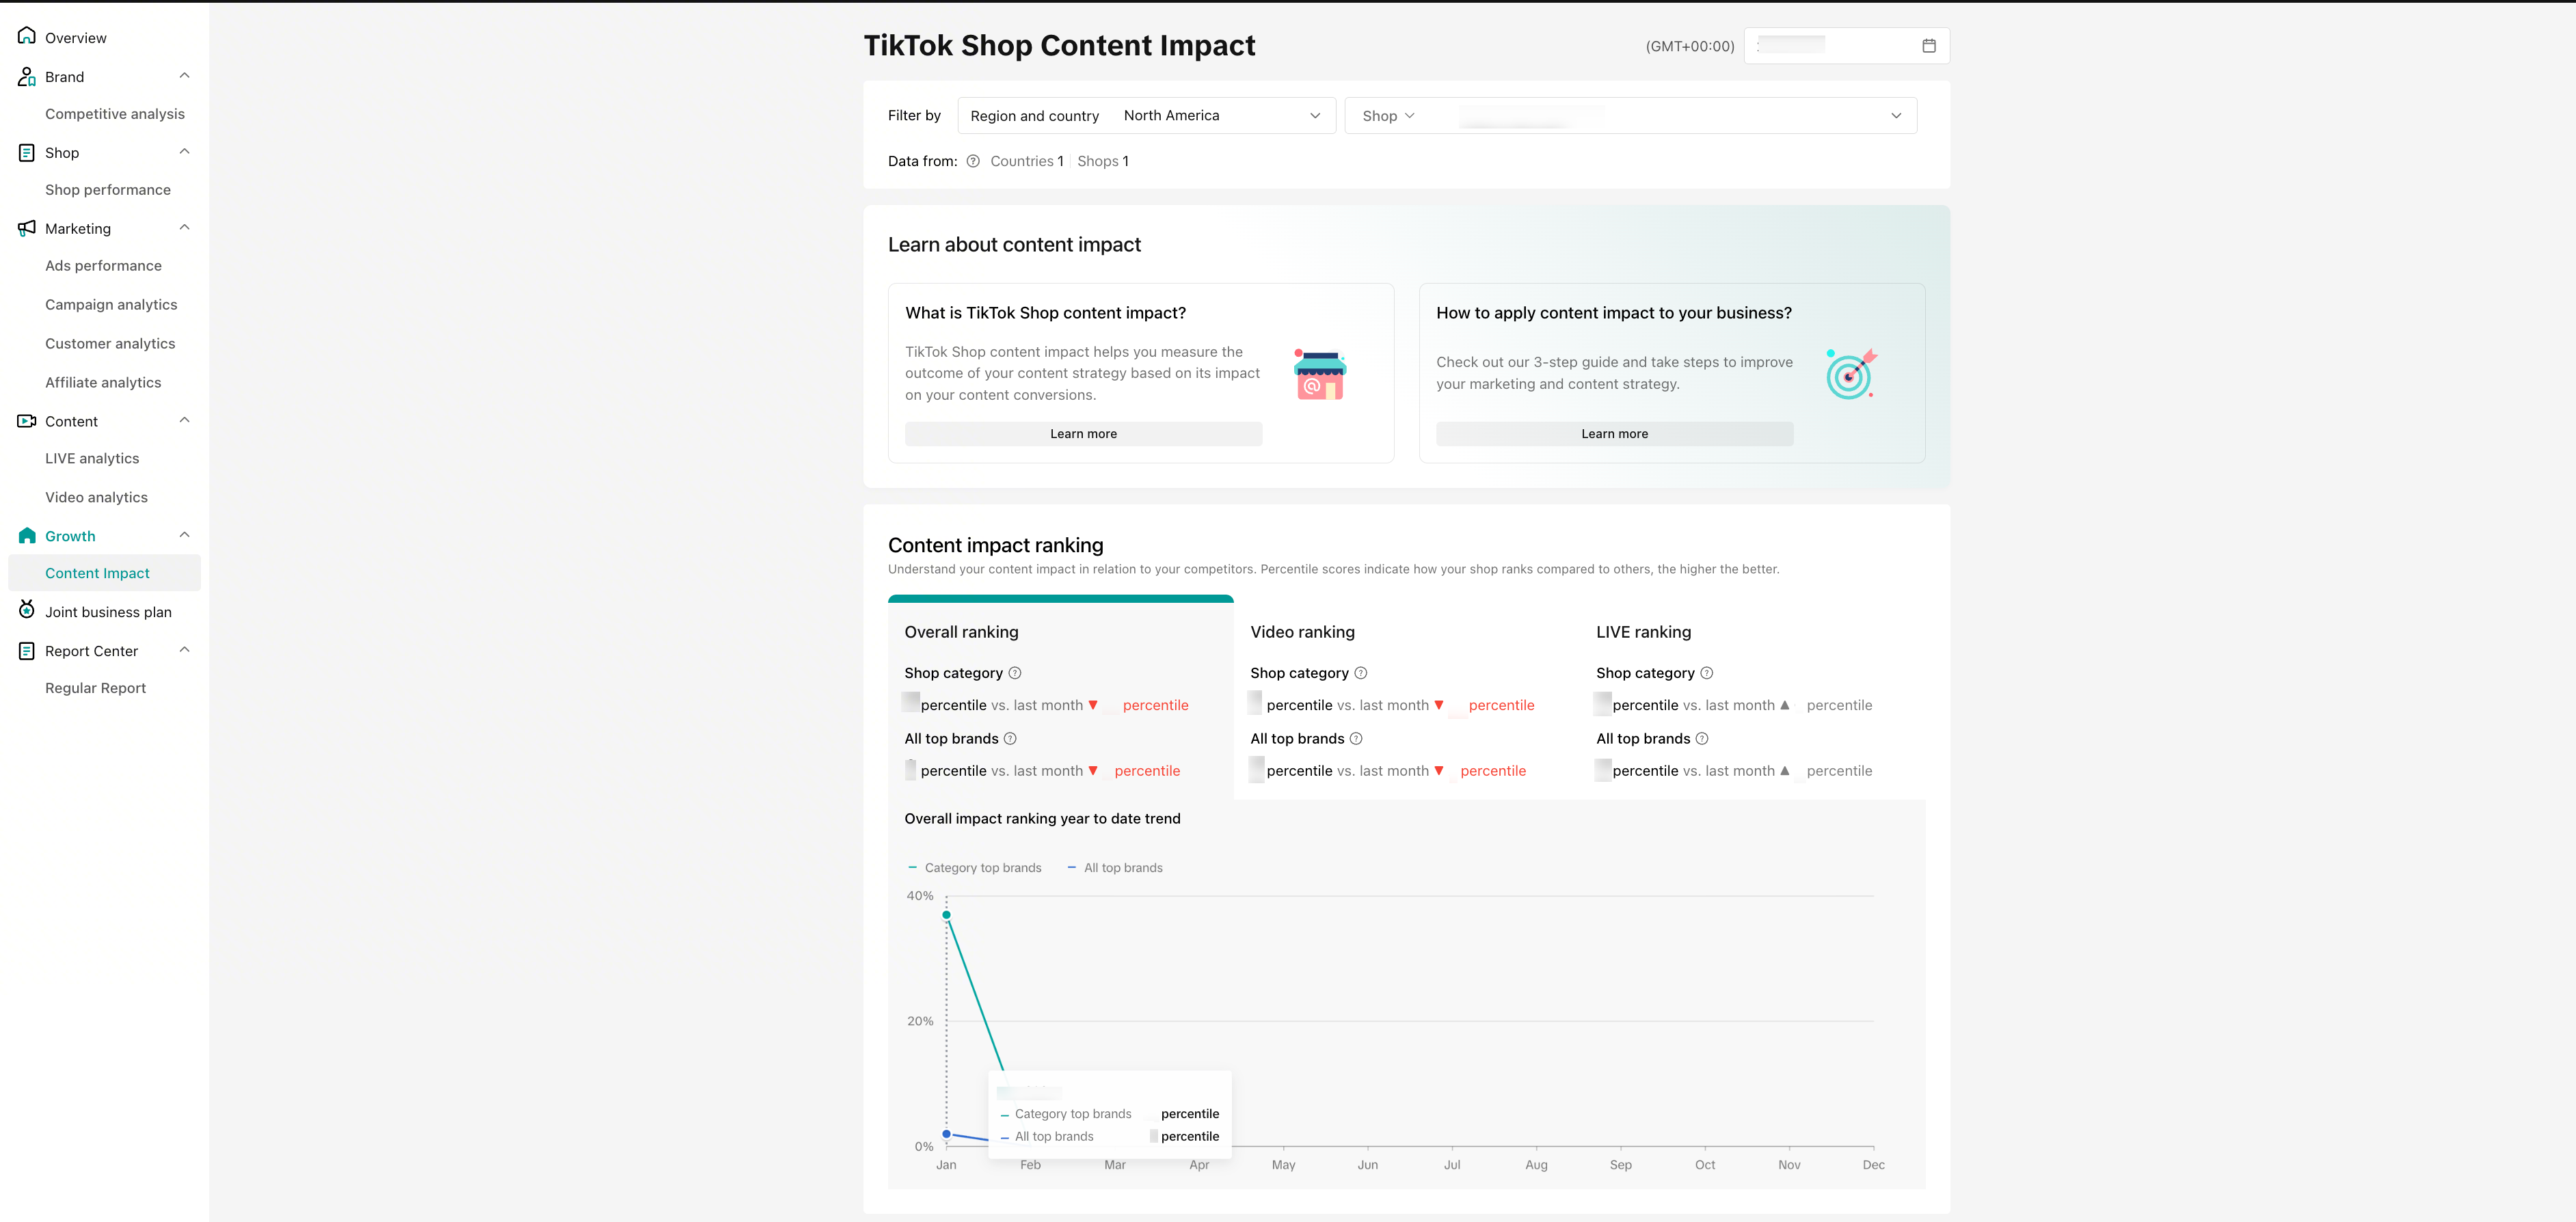Click the calendar icon in date picker

1929,46
